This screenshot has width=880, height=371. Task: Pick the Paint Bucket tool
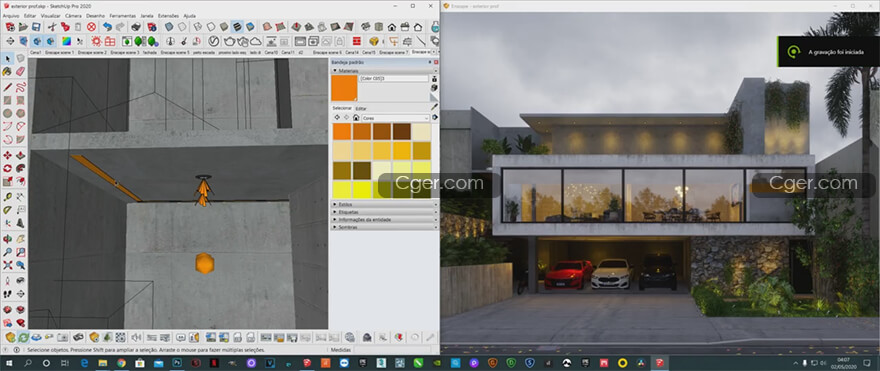(x=7, y=71)
